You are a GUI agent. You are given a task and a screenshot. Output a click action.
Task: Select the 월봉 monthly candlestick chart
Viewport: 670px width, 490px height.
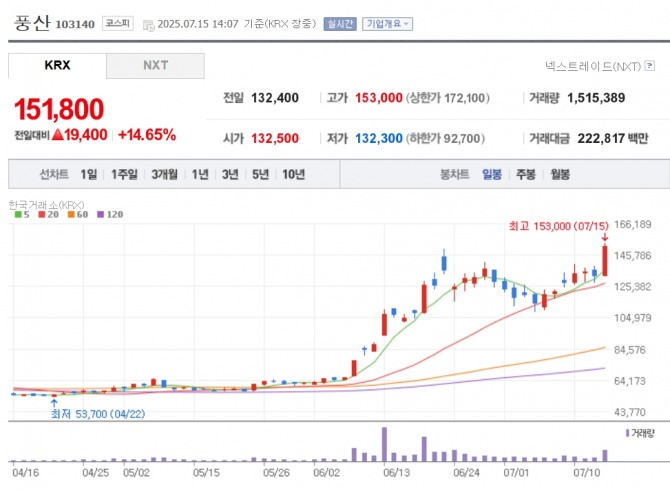(560, 174)
